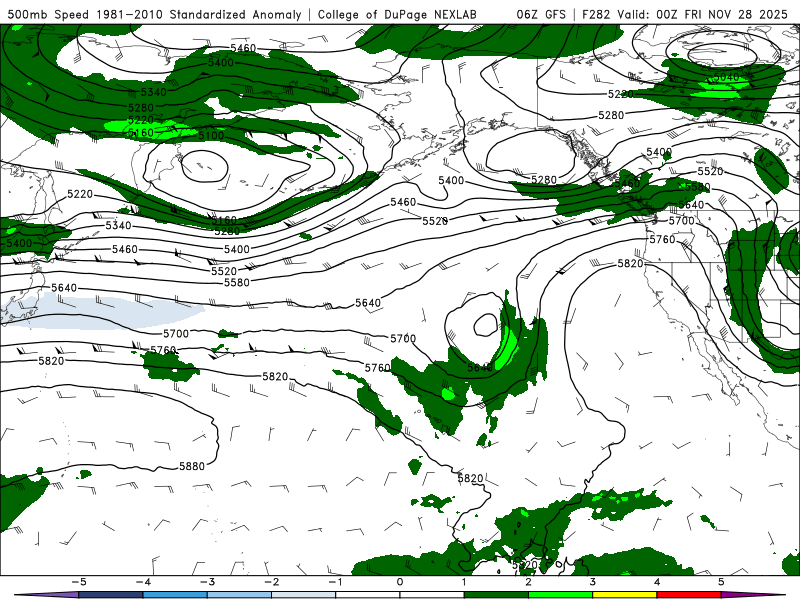Click the 'College of DuPage NEXLAB' header text

pos(397,14)
